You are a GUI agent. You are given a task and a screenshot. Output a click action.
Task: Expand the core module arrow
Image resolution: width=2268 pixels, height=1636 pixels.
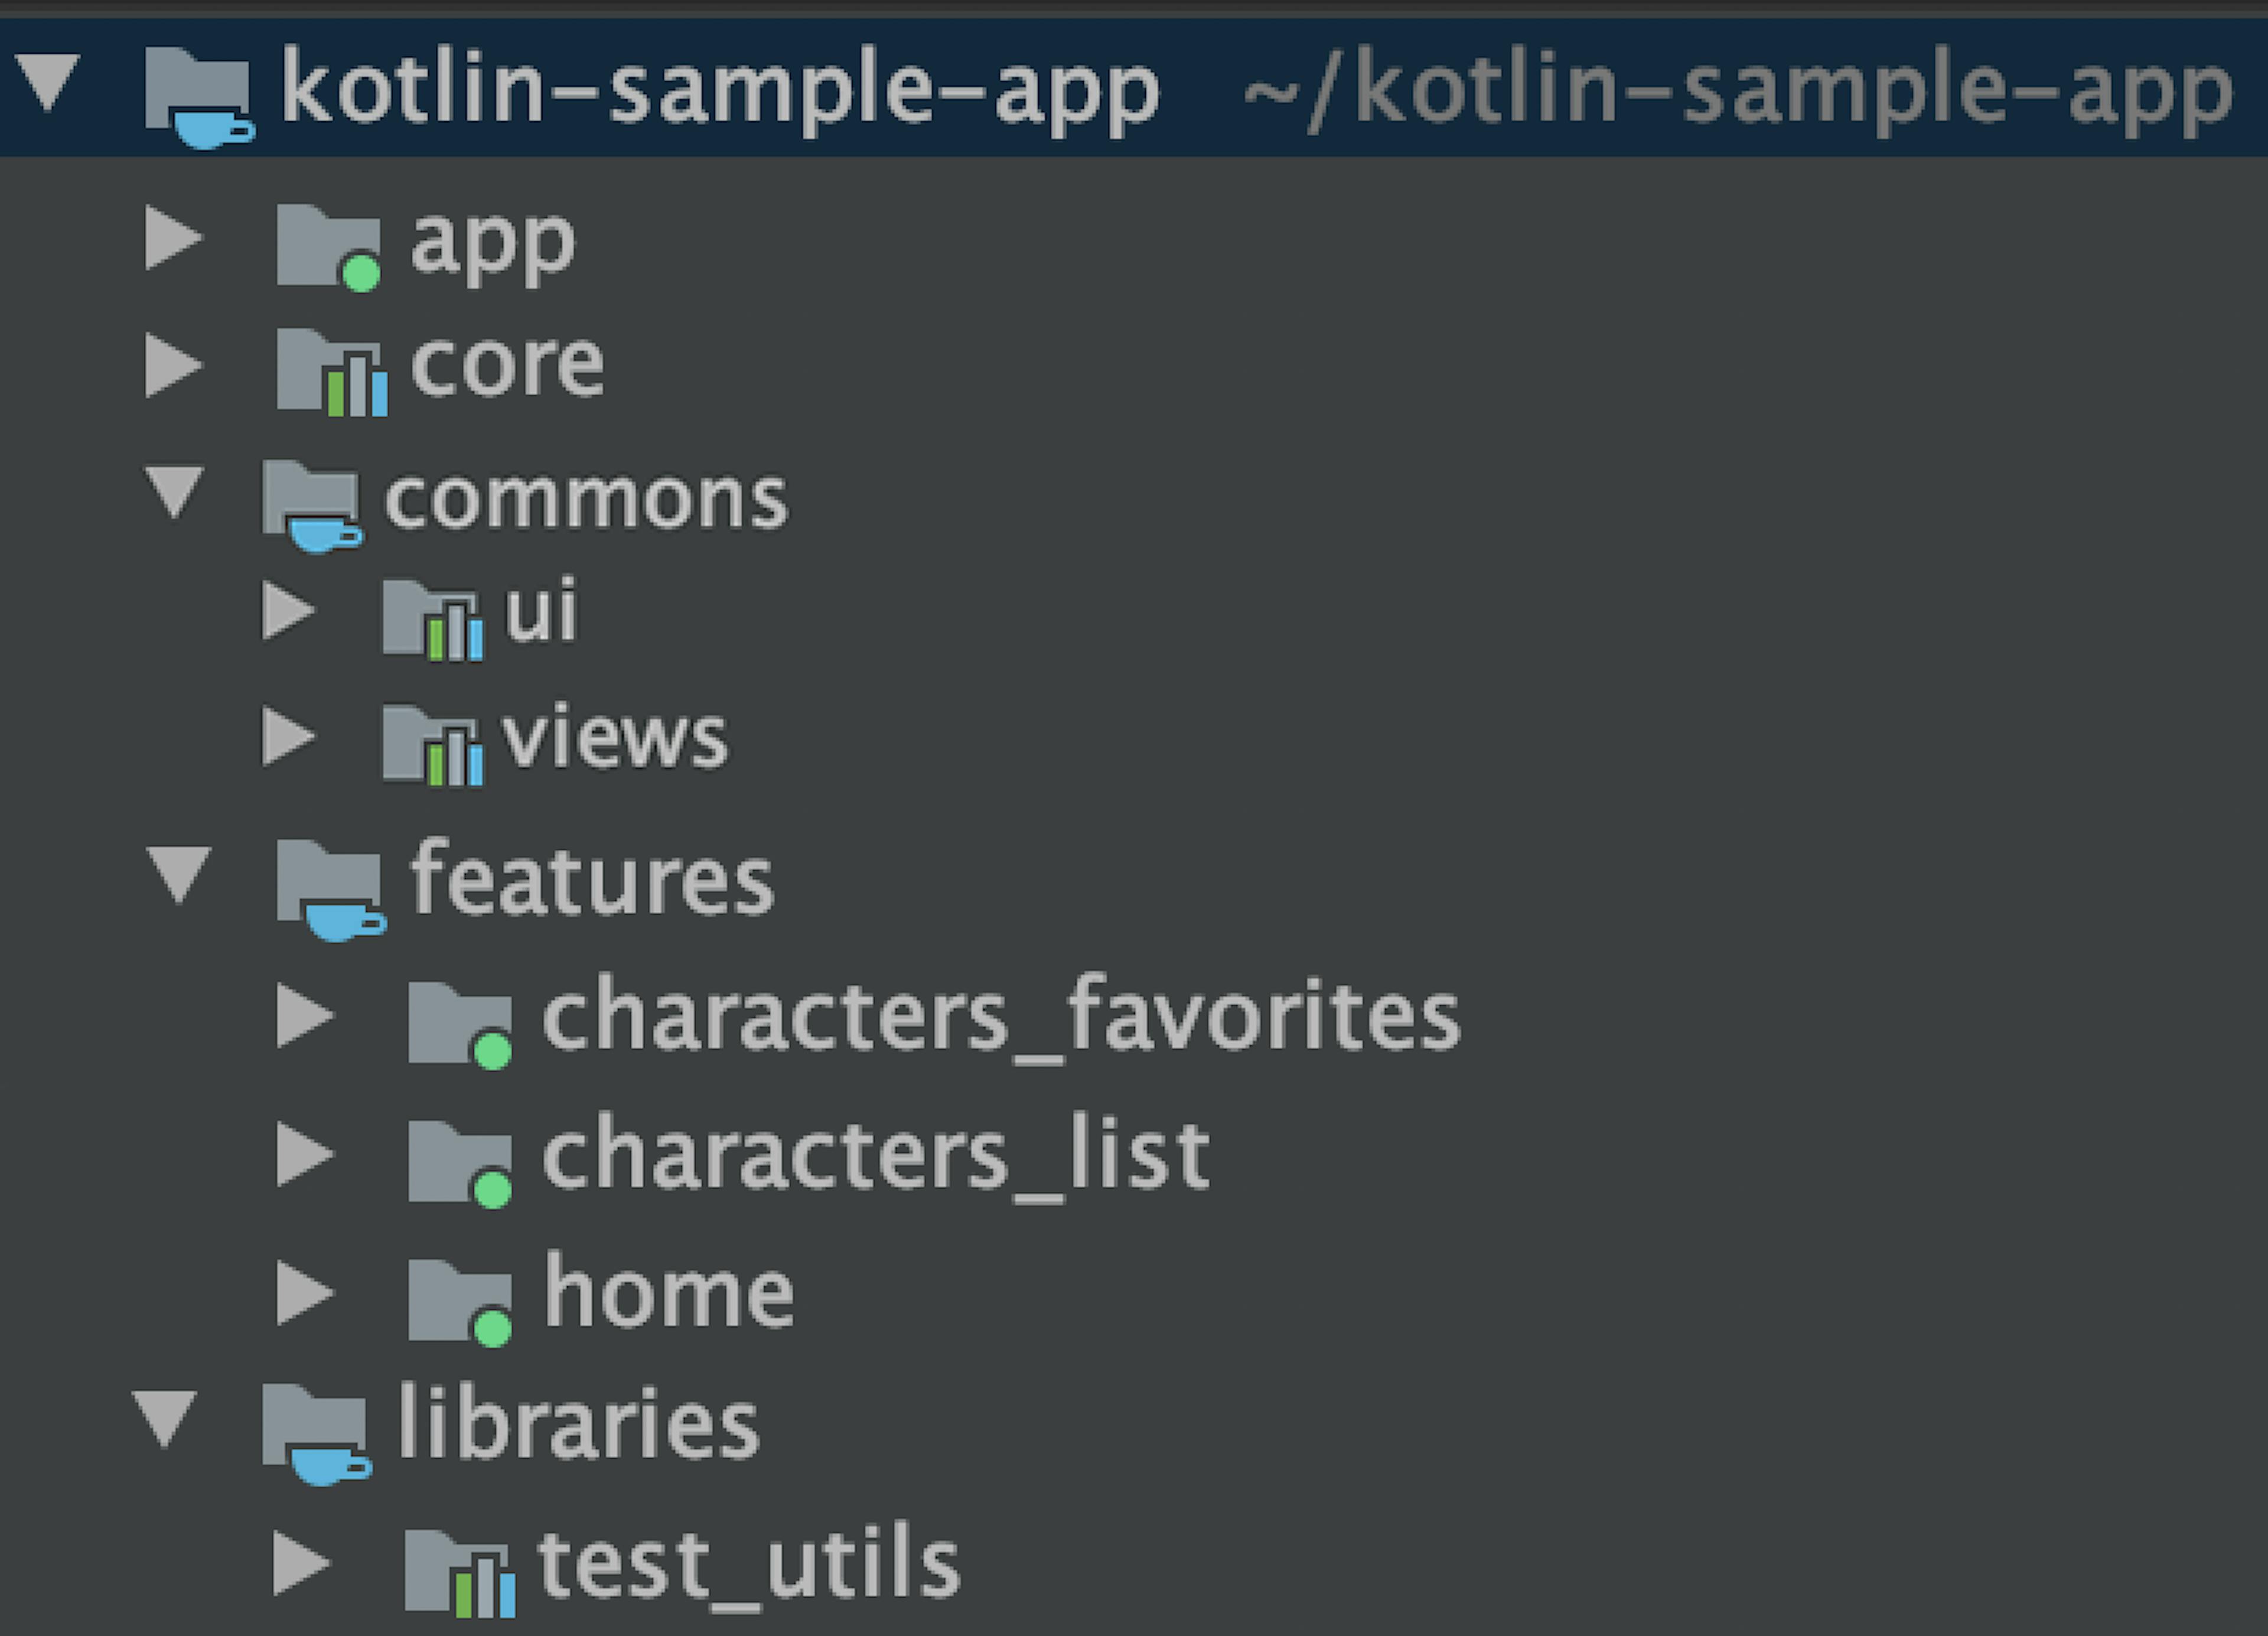tap(174, 366)
